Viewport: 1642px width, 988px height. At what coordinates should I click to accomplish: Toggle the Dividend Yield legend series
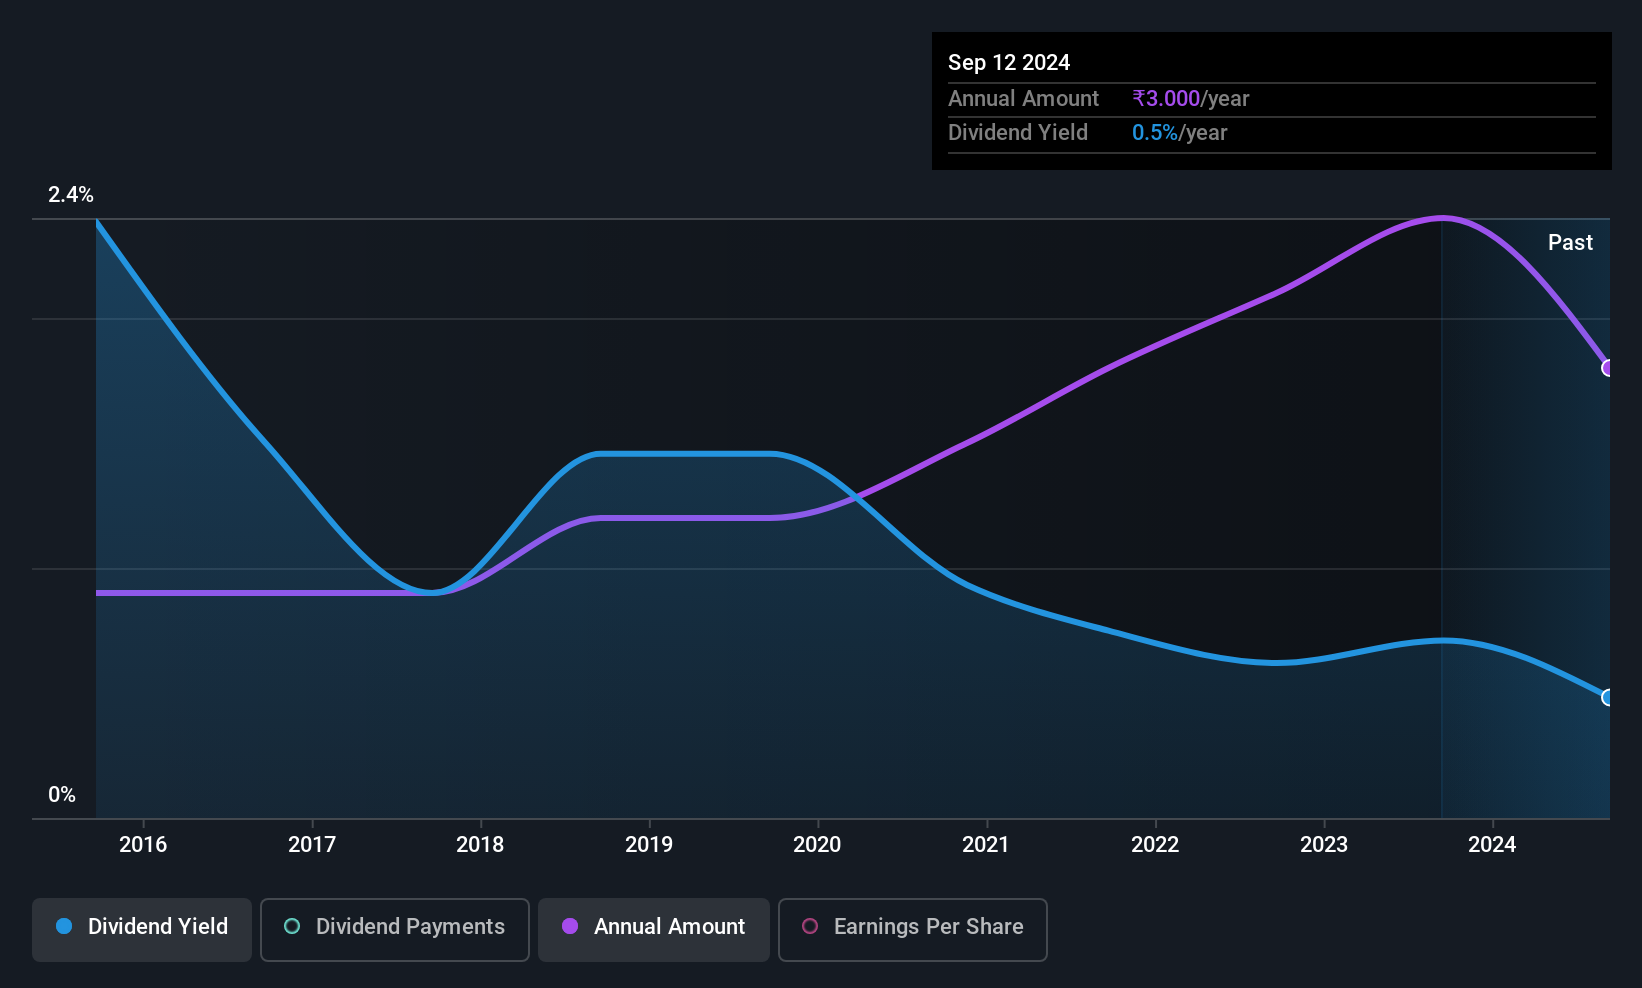tap(142, 929)
